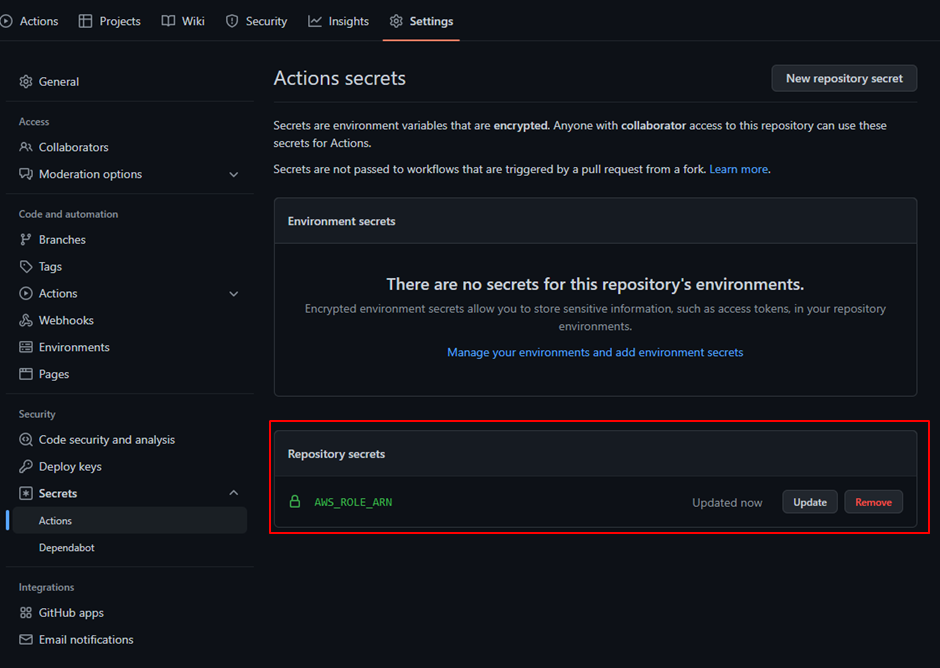Open Tags using its tag icon
The width and height of the screenshot is (940, 668).
pos(24,266)
